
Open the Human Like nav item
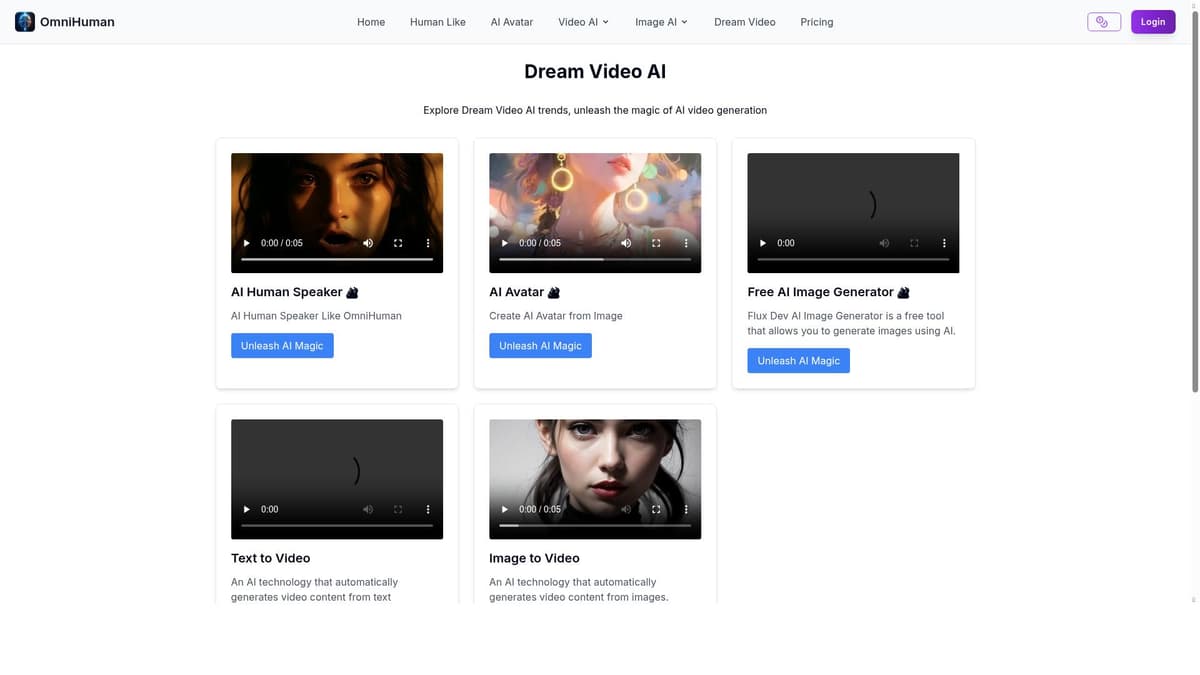point(437,22)
